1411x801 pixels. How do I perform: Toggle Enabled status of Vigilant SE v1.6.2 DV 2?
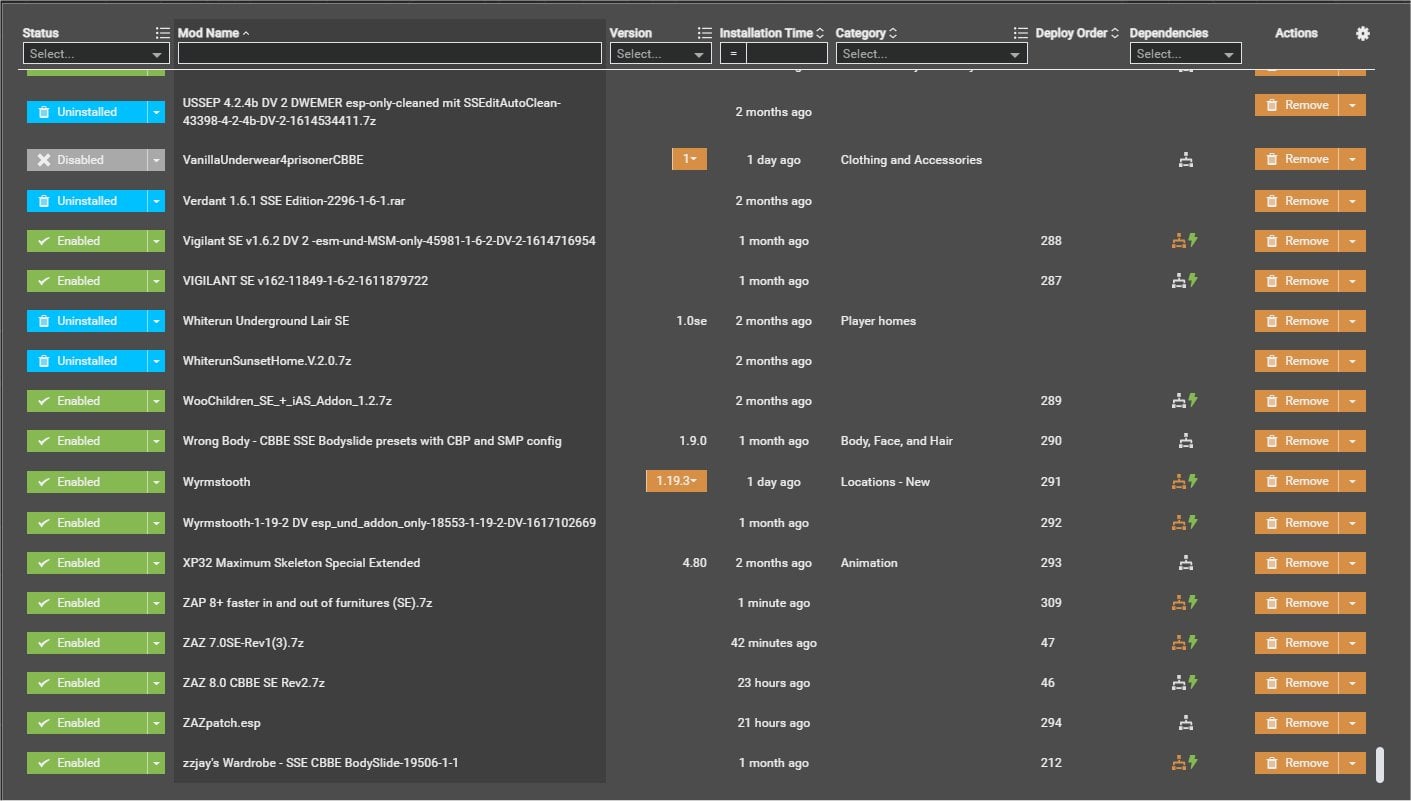tap(86, 241)
